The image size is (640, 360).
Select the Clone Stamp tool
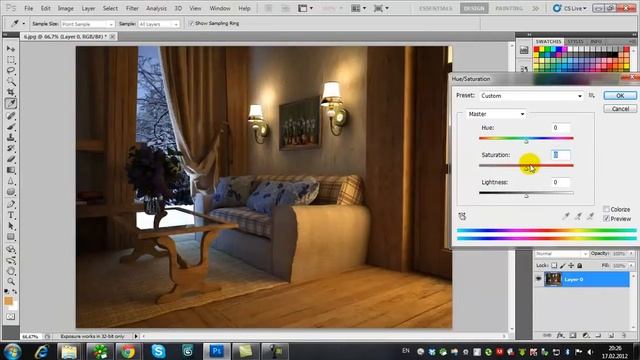11,138
